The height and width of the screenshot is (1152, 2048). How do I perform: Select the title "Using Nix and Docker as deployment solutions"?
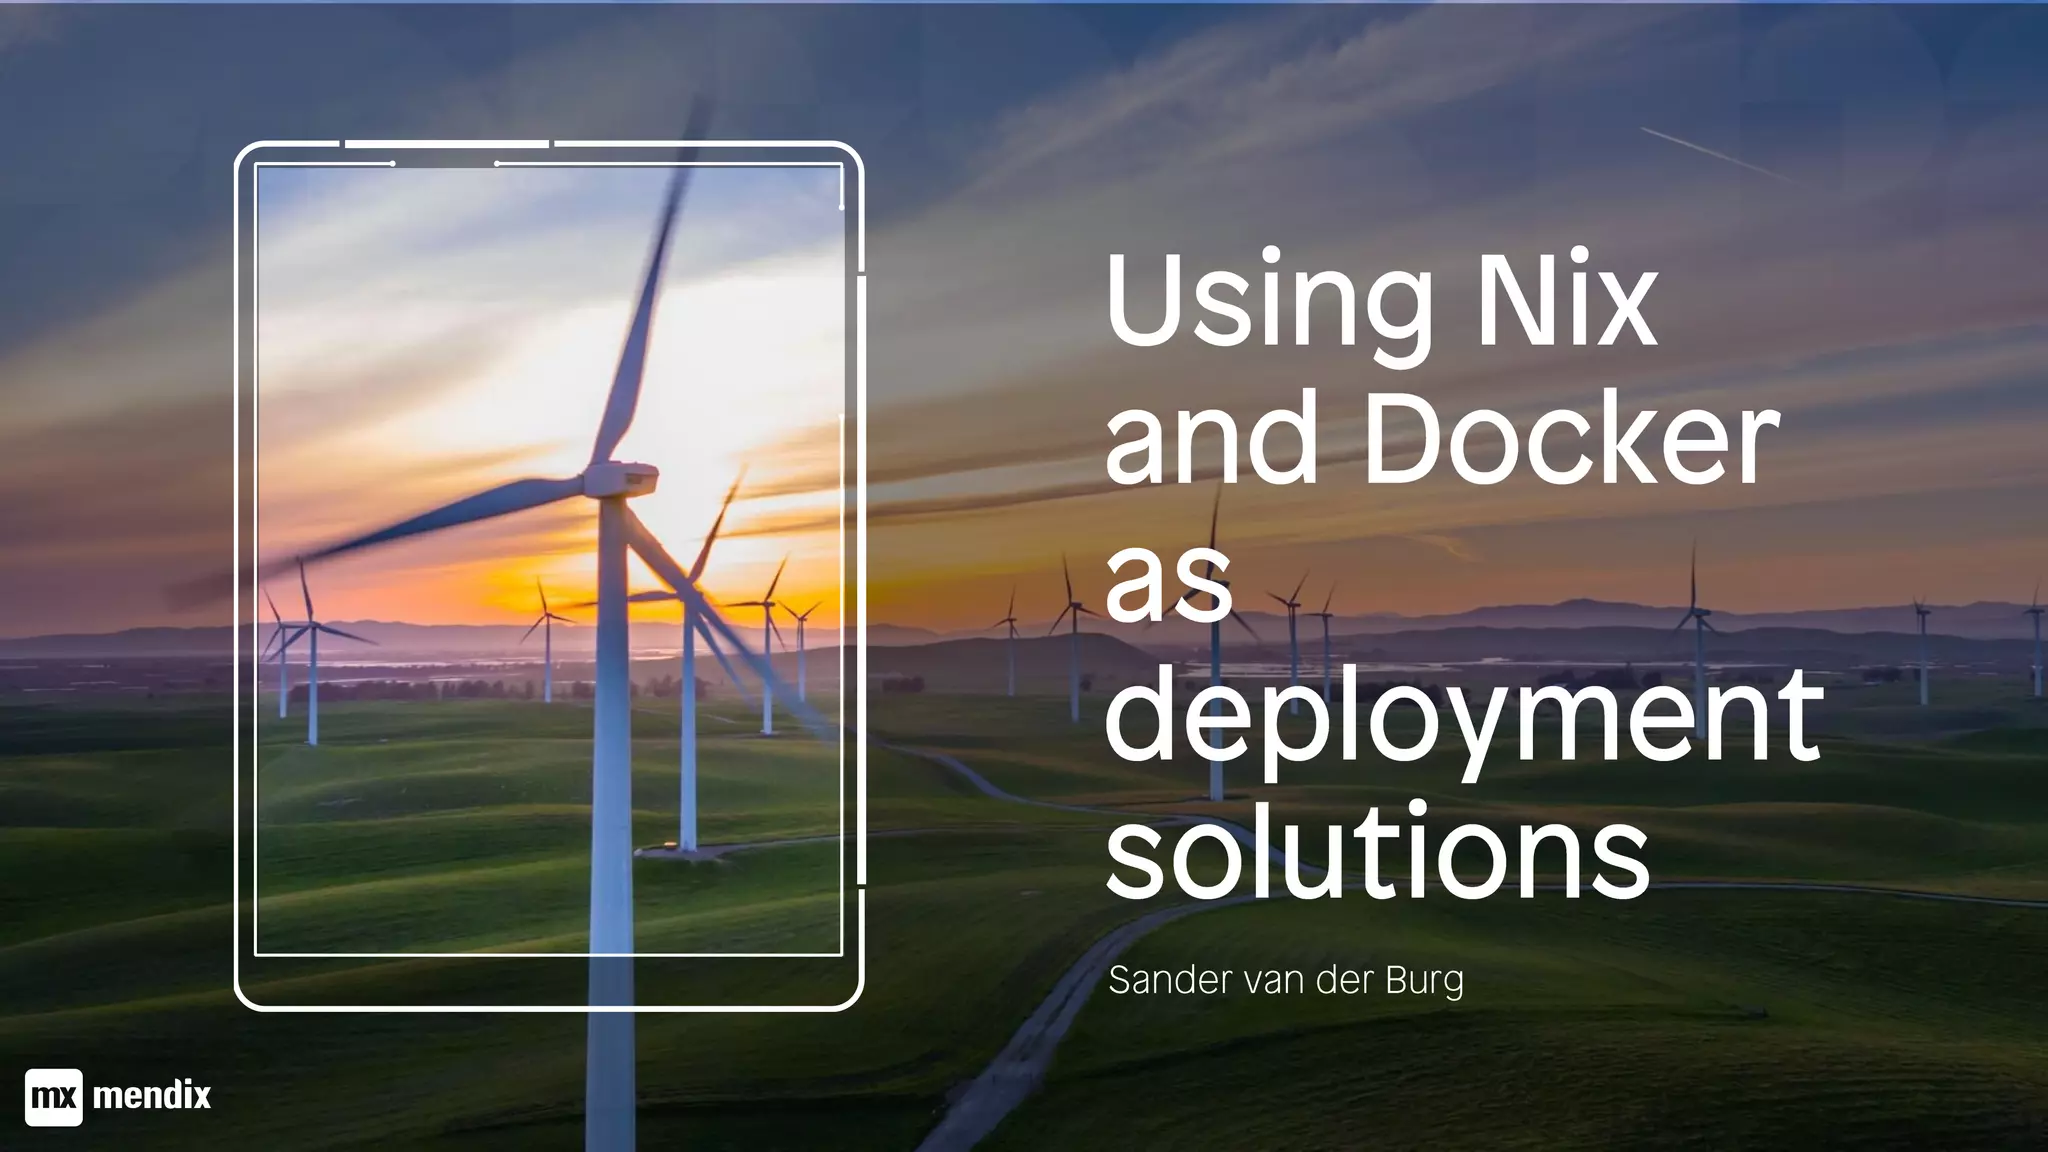coord(1463,575)
